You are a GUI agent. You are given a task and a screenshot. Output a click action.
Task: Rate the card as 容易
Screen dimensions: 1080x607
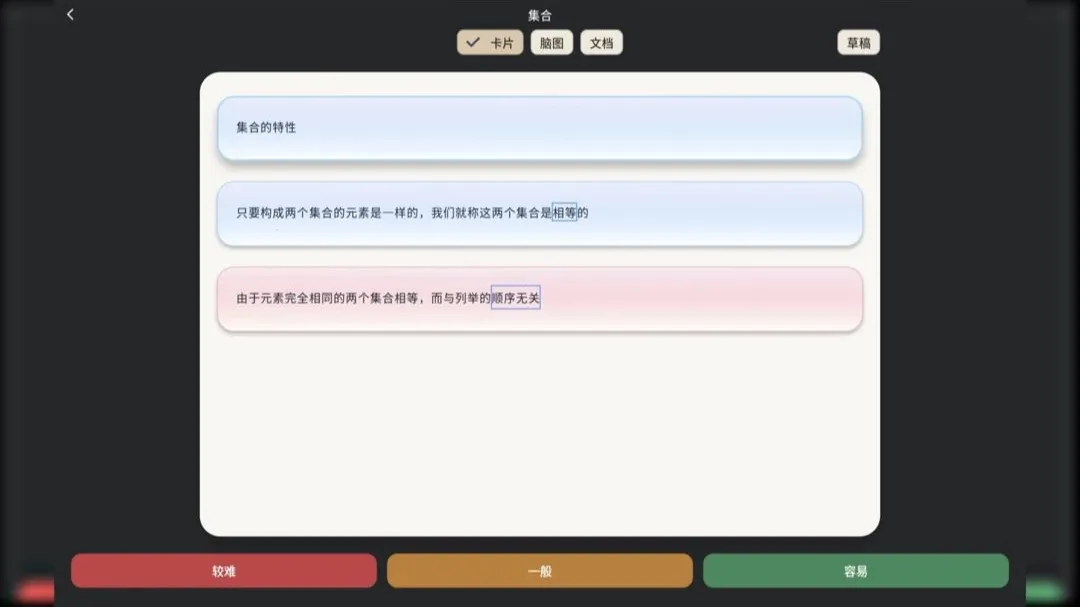click(x=856, y=570)
